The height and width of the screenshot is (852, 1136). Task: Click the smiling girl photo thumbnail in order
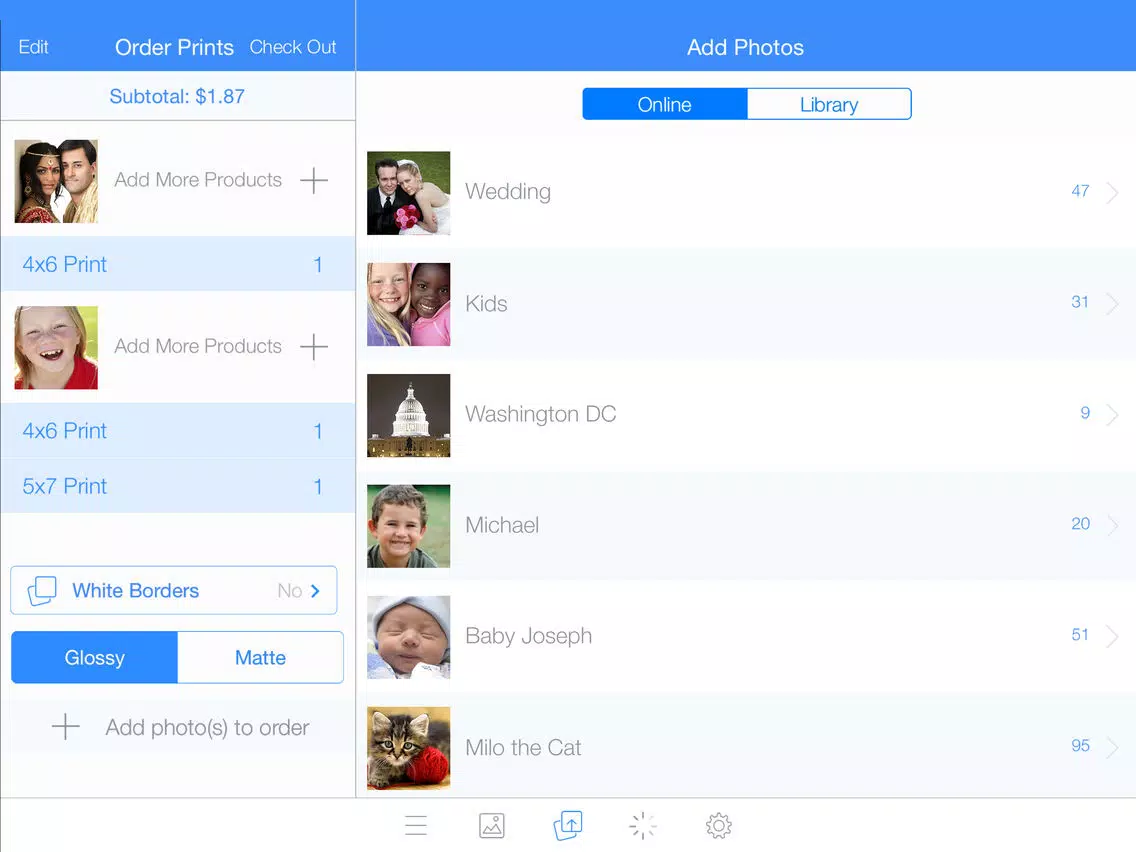pyautogui.click(x=56, y=348)
